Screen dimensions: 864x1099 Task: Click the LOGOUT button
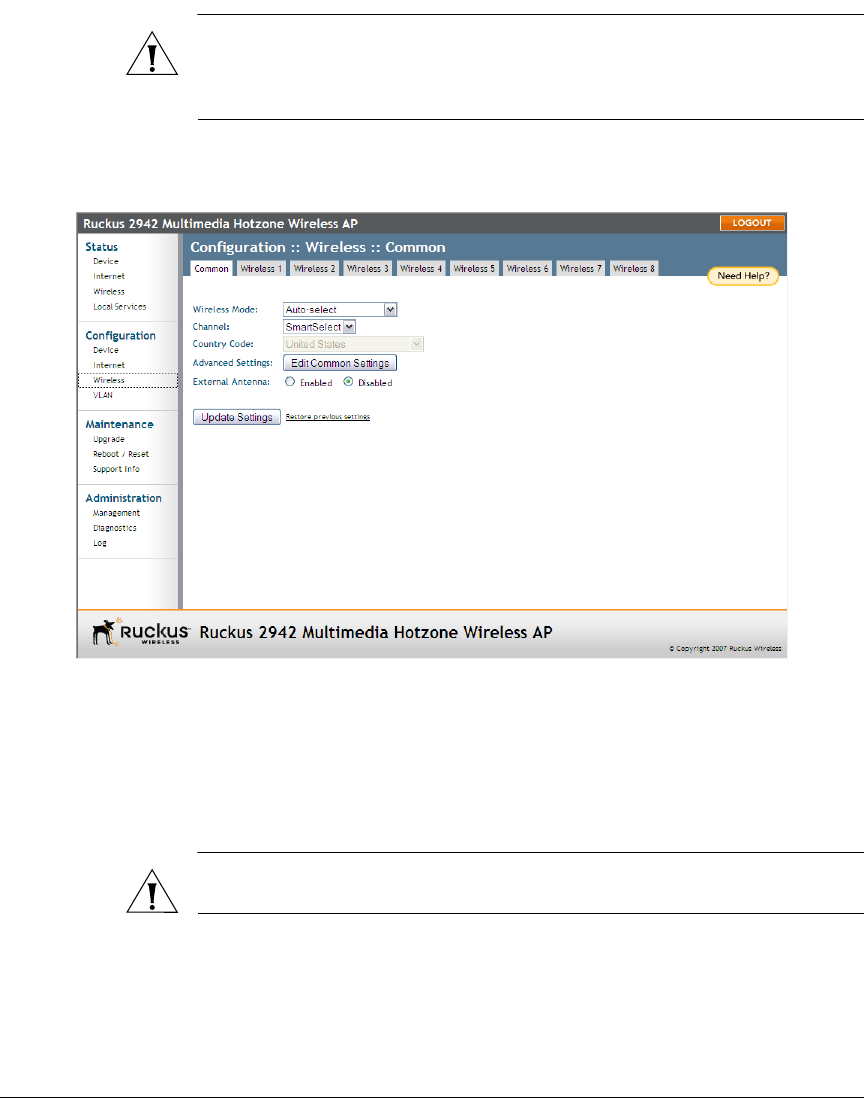click(752, 223)
